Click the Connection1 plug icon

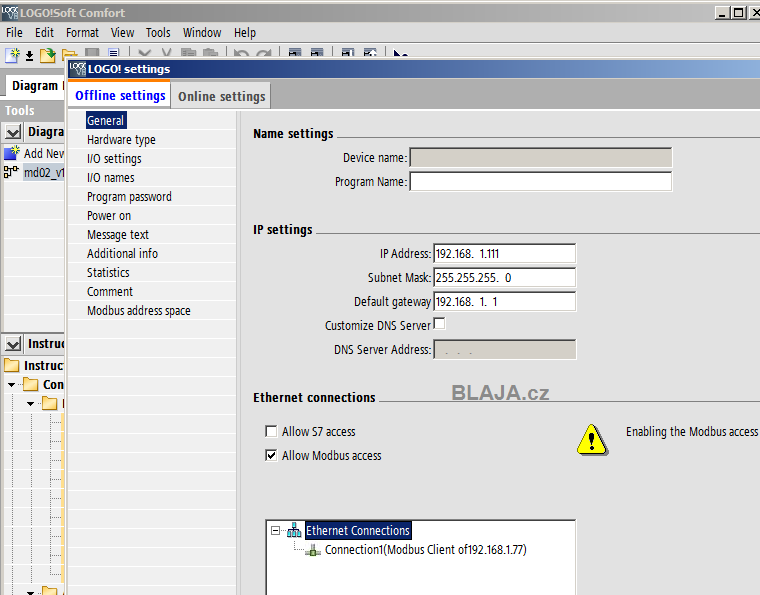313,550
